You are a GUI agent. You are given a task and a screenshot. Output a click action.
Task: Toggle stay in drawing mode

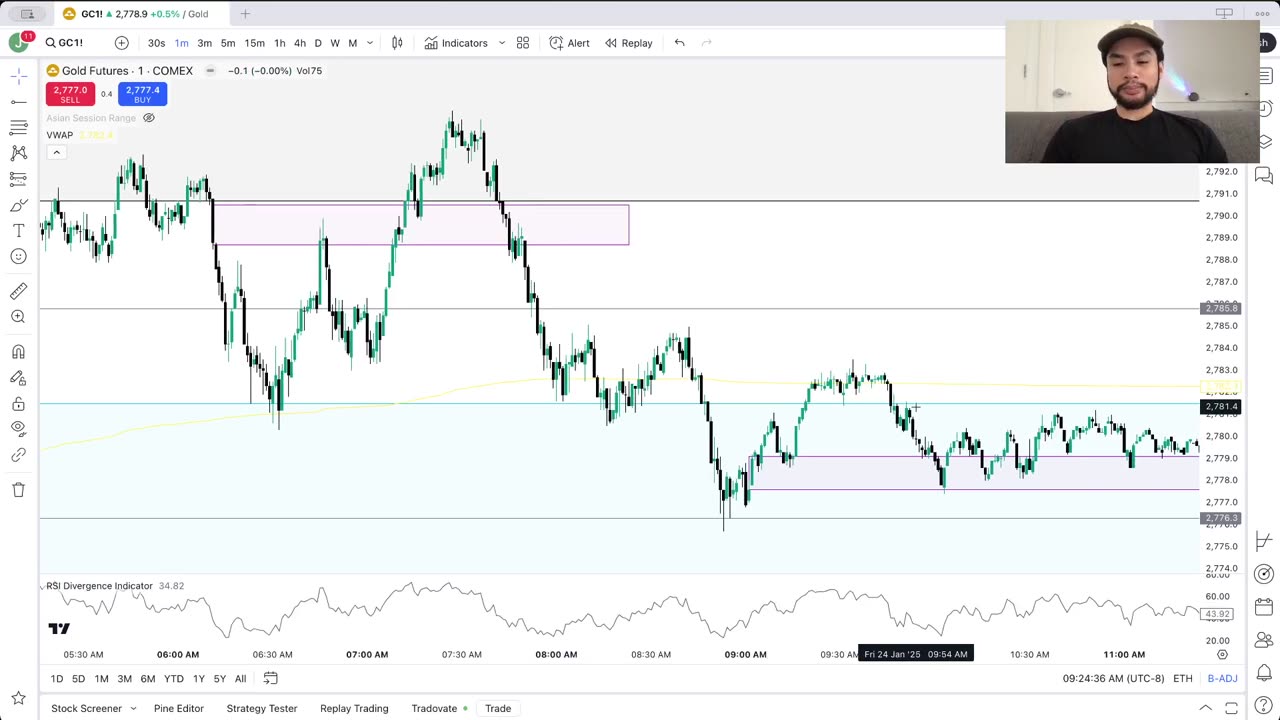[19, 378]
